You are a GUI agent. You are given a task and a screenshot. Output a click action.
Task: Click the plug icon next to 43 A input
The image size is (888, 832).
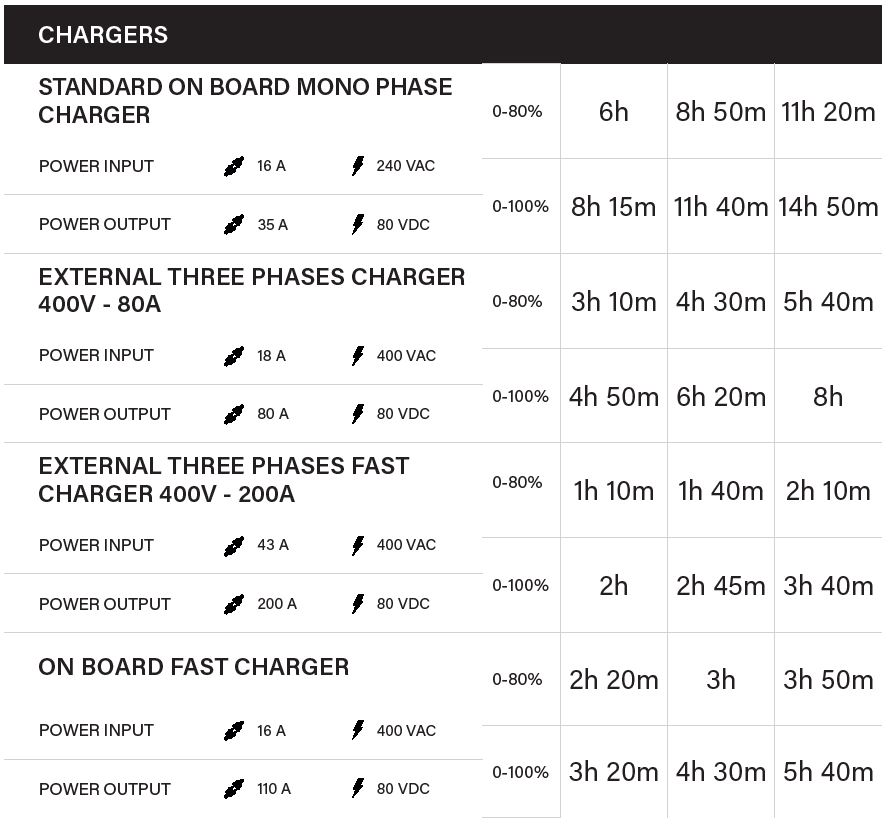(234, 546)
